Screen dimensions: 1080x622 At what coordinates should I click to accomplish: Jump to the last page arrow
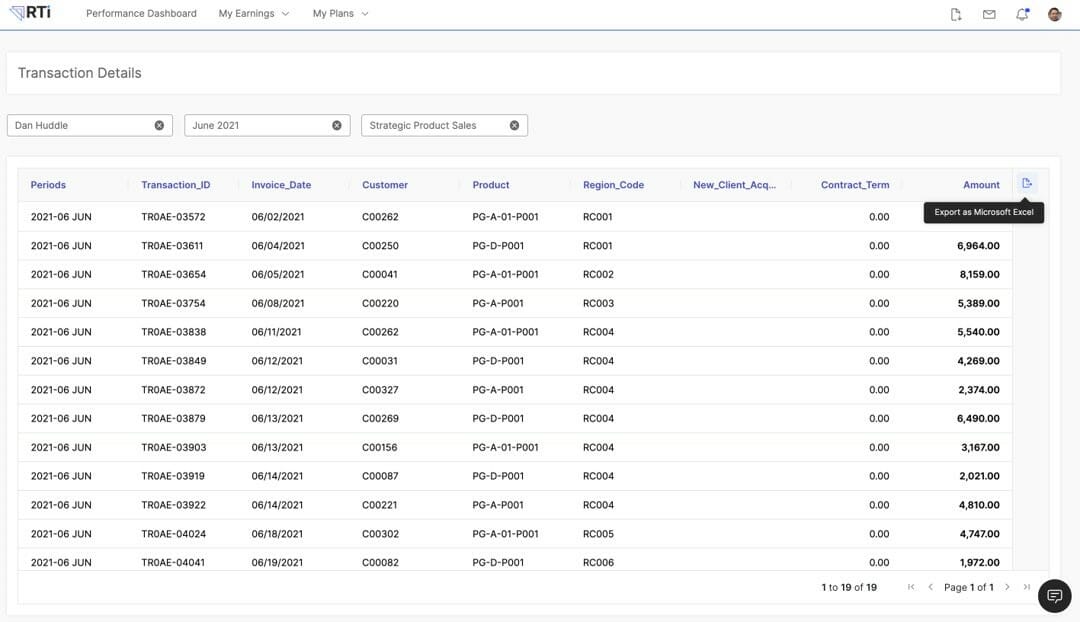1027,587
